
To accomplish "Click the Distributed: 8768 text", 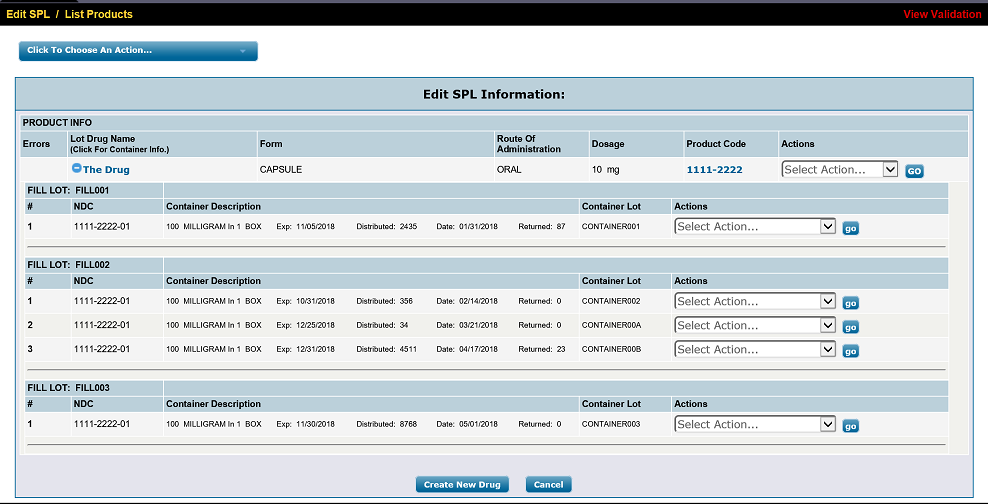I will (x=386, y=424).
